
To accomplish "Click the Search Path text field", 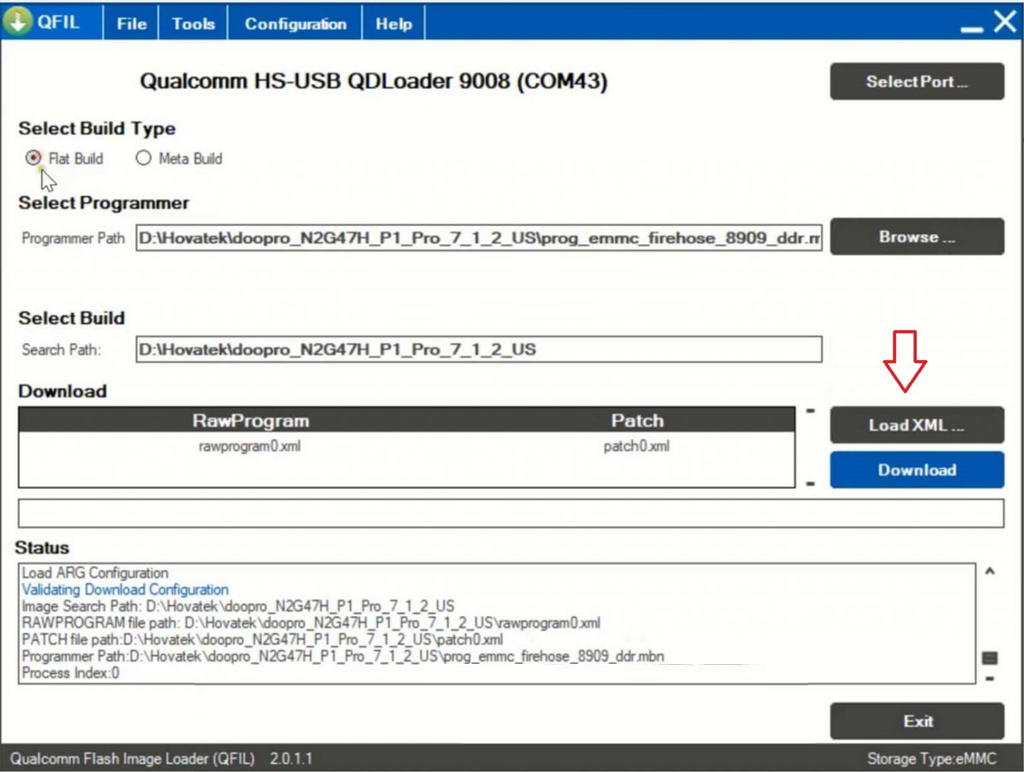I will pyautogui.click(x=479, y=350).
